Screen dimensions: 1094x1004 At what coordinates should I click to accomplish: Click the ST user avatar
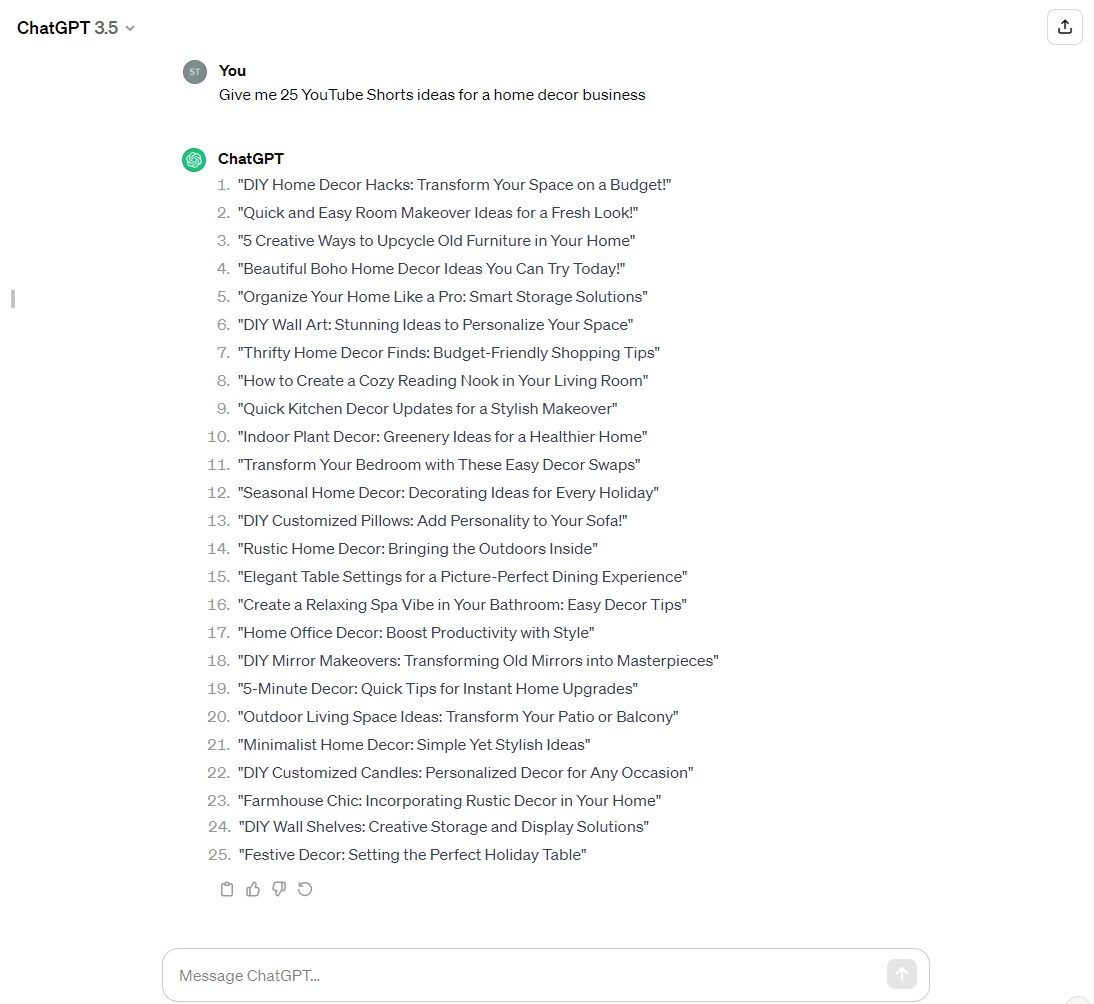[194, 71]
